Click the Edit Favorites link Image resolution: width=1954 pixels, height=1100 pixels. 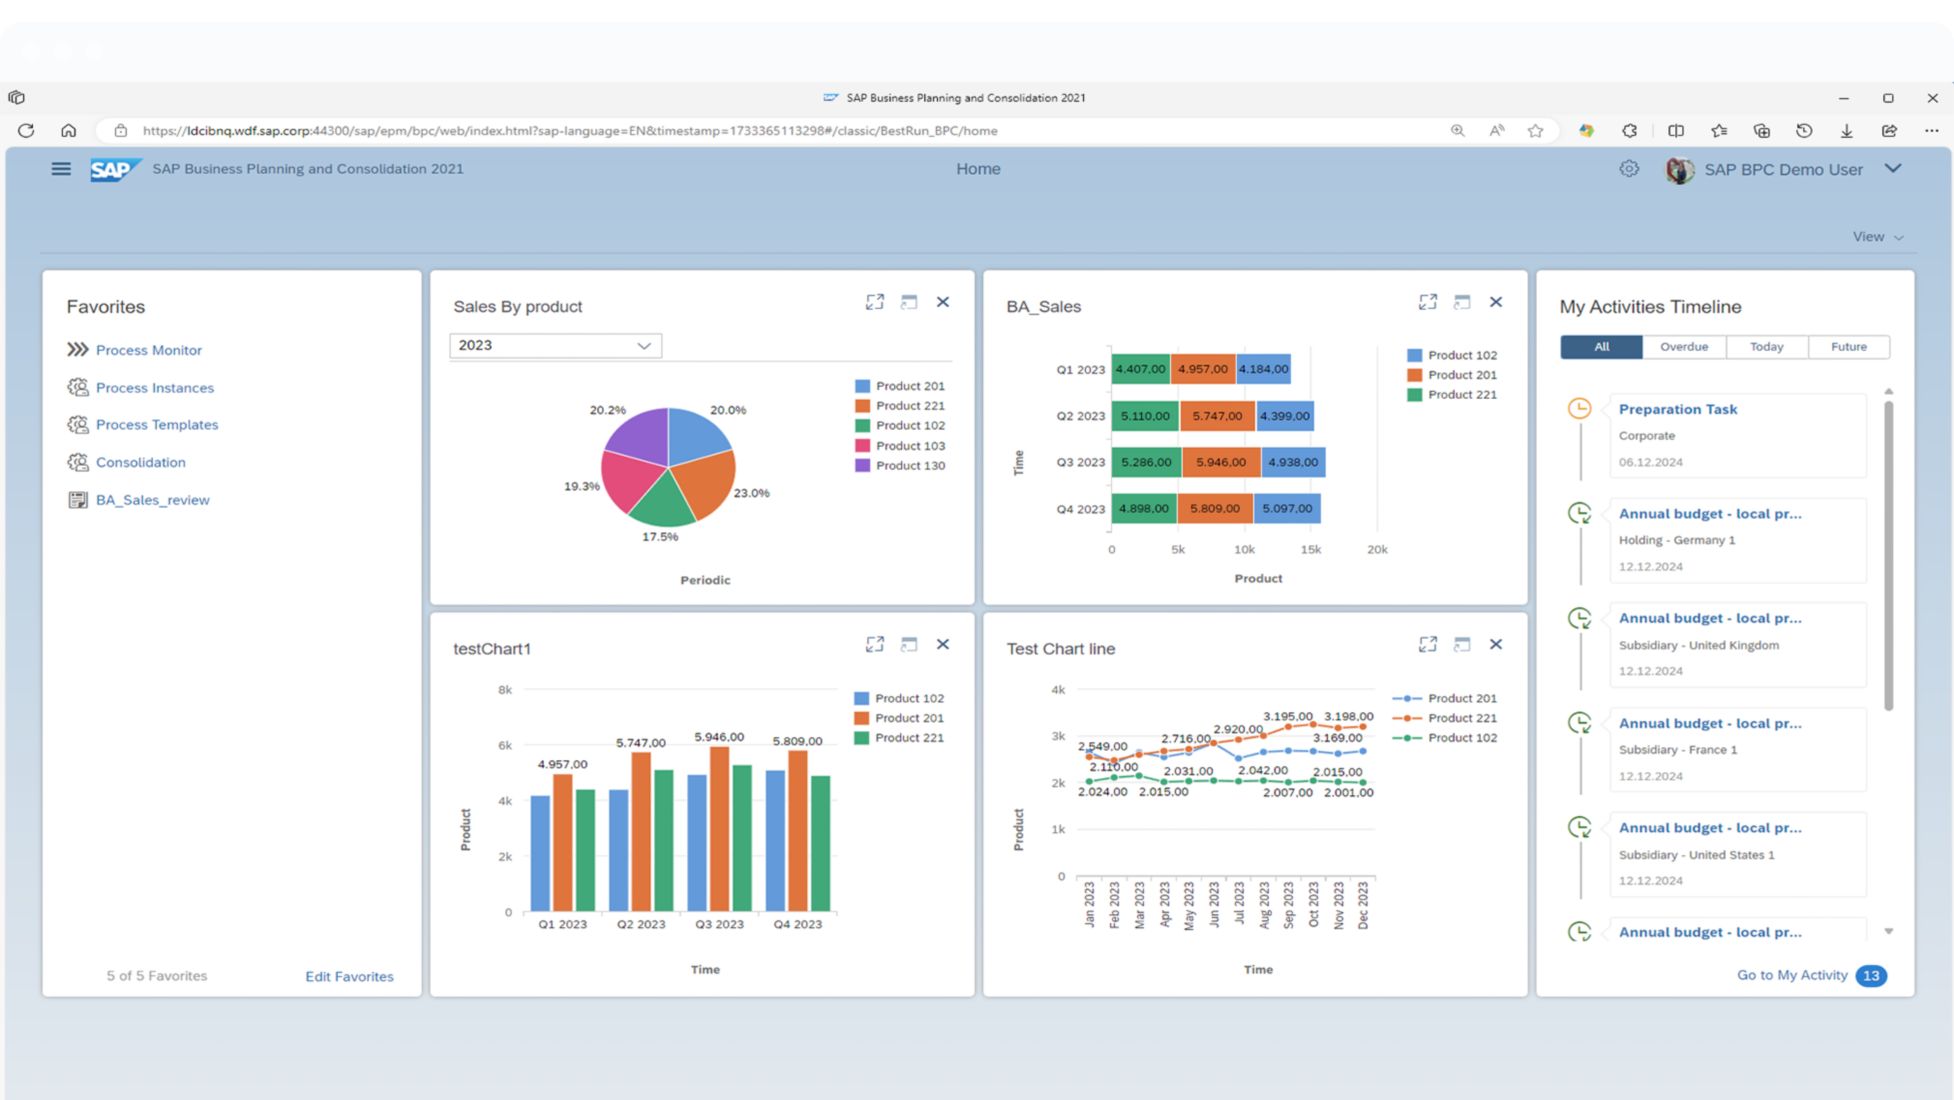click(x=349, y=976)
